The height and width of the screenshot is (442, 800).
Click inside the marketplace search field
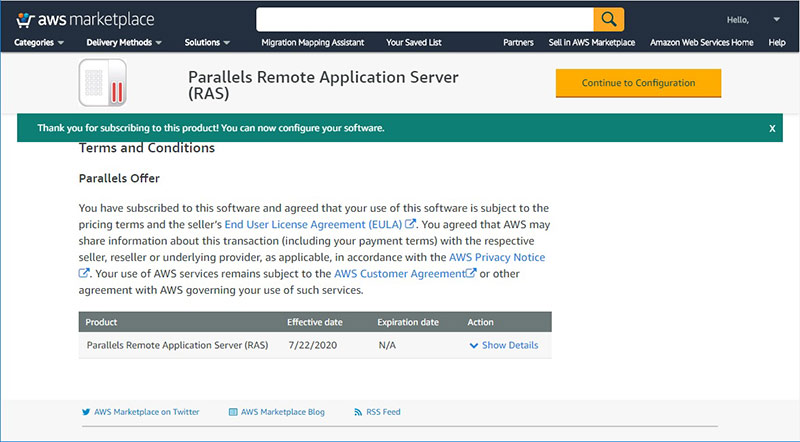click(425, 19)
